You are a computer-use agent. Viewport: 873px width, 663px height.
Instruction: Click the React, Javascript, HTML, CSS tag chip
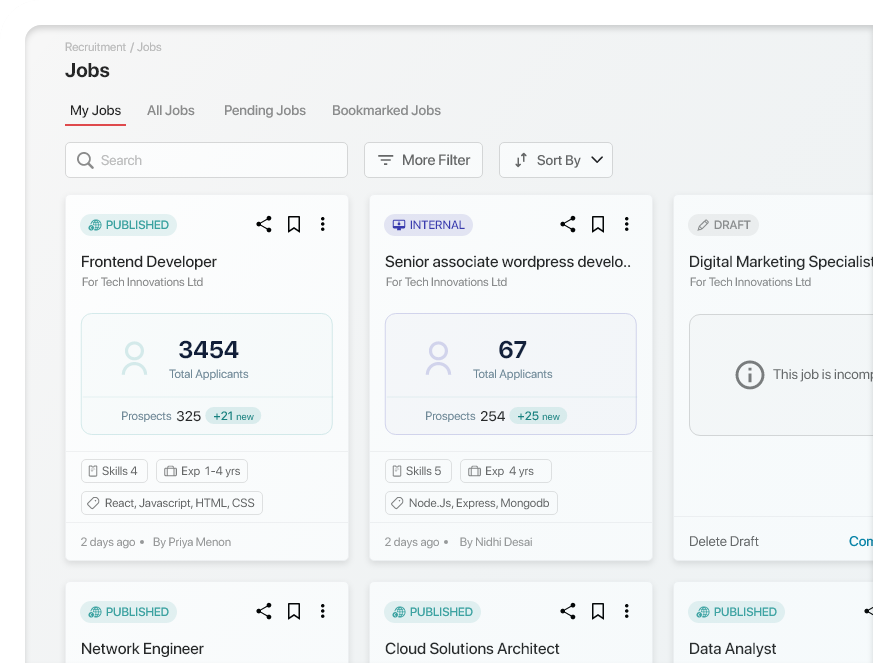[172, 503]
